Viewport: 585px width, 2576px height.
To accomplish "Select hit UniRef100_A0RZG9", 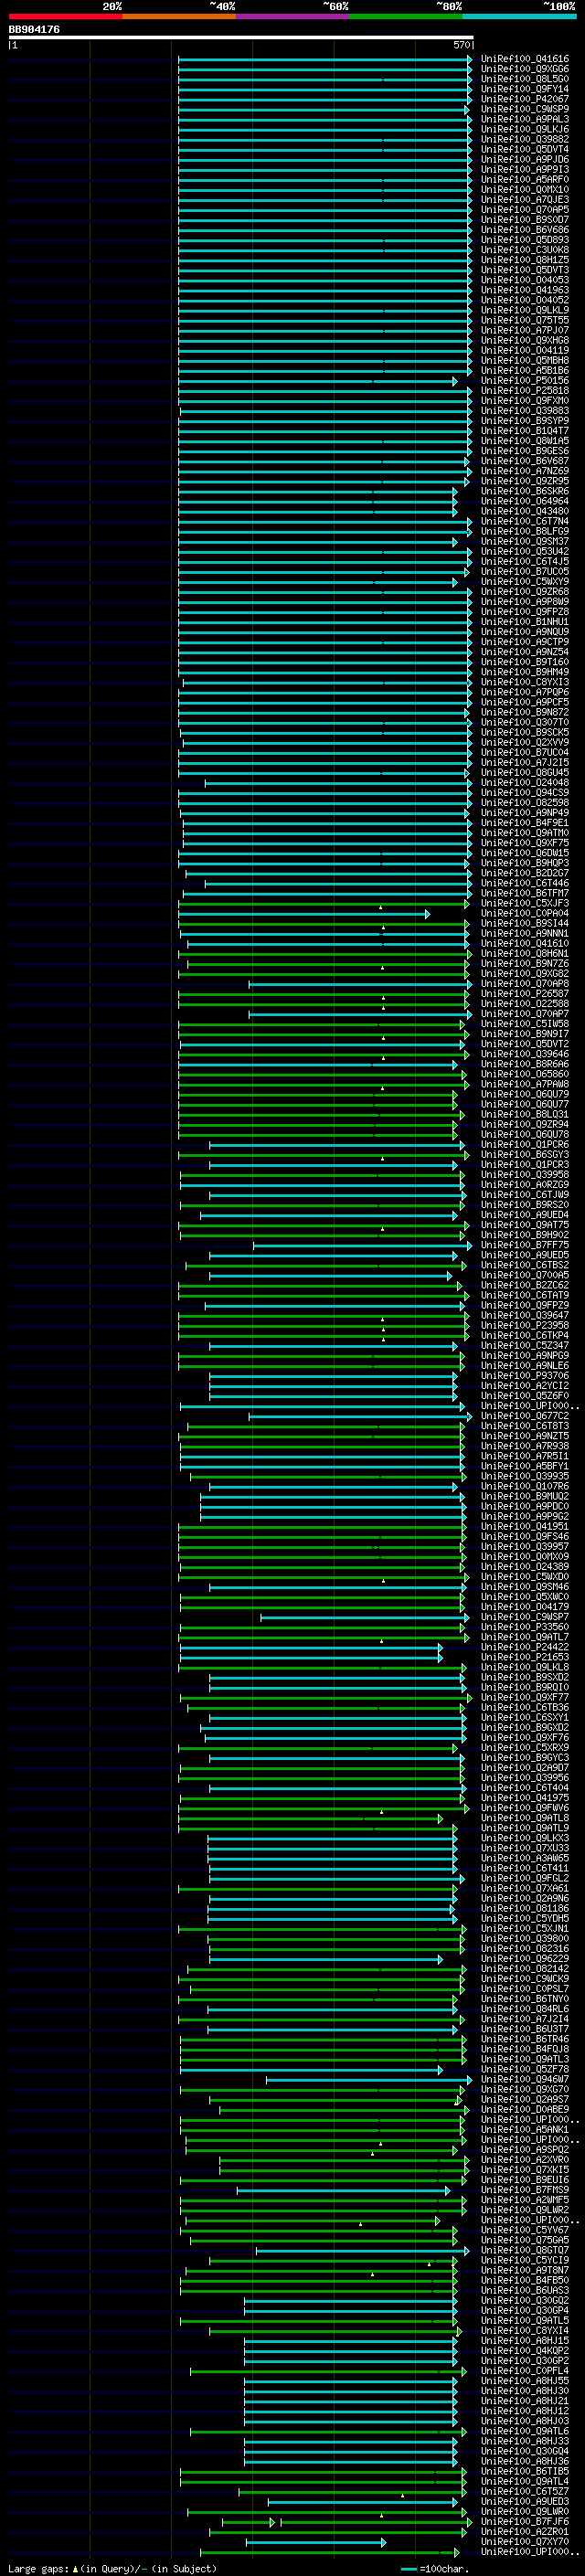I will pyautogui.click(x=525, y=1185).
